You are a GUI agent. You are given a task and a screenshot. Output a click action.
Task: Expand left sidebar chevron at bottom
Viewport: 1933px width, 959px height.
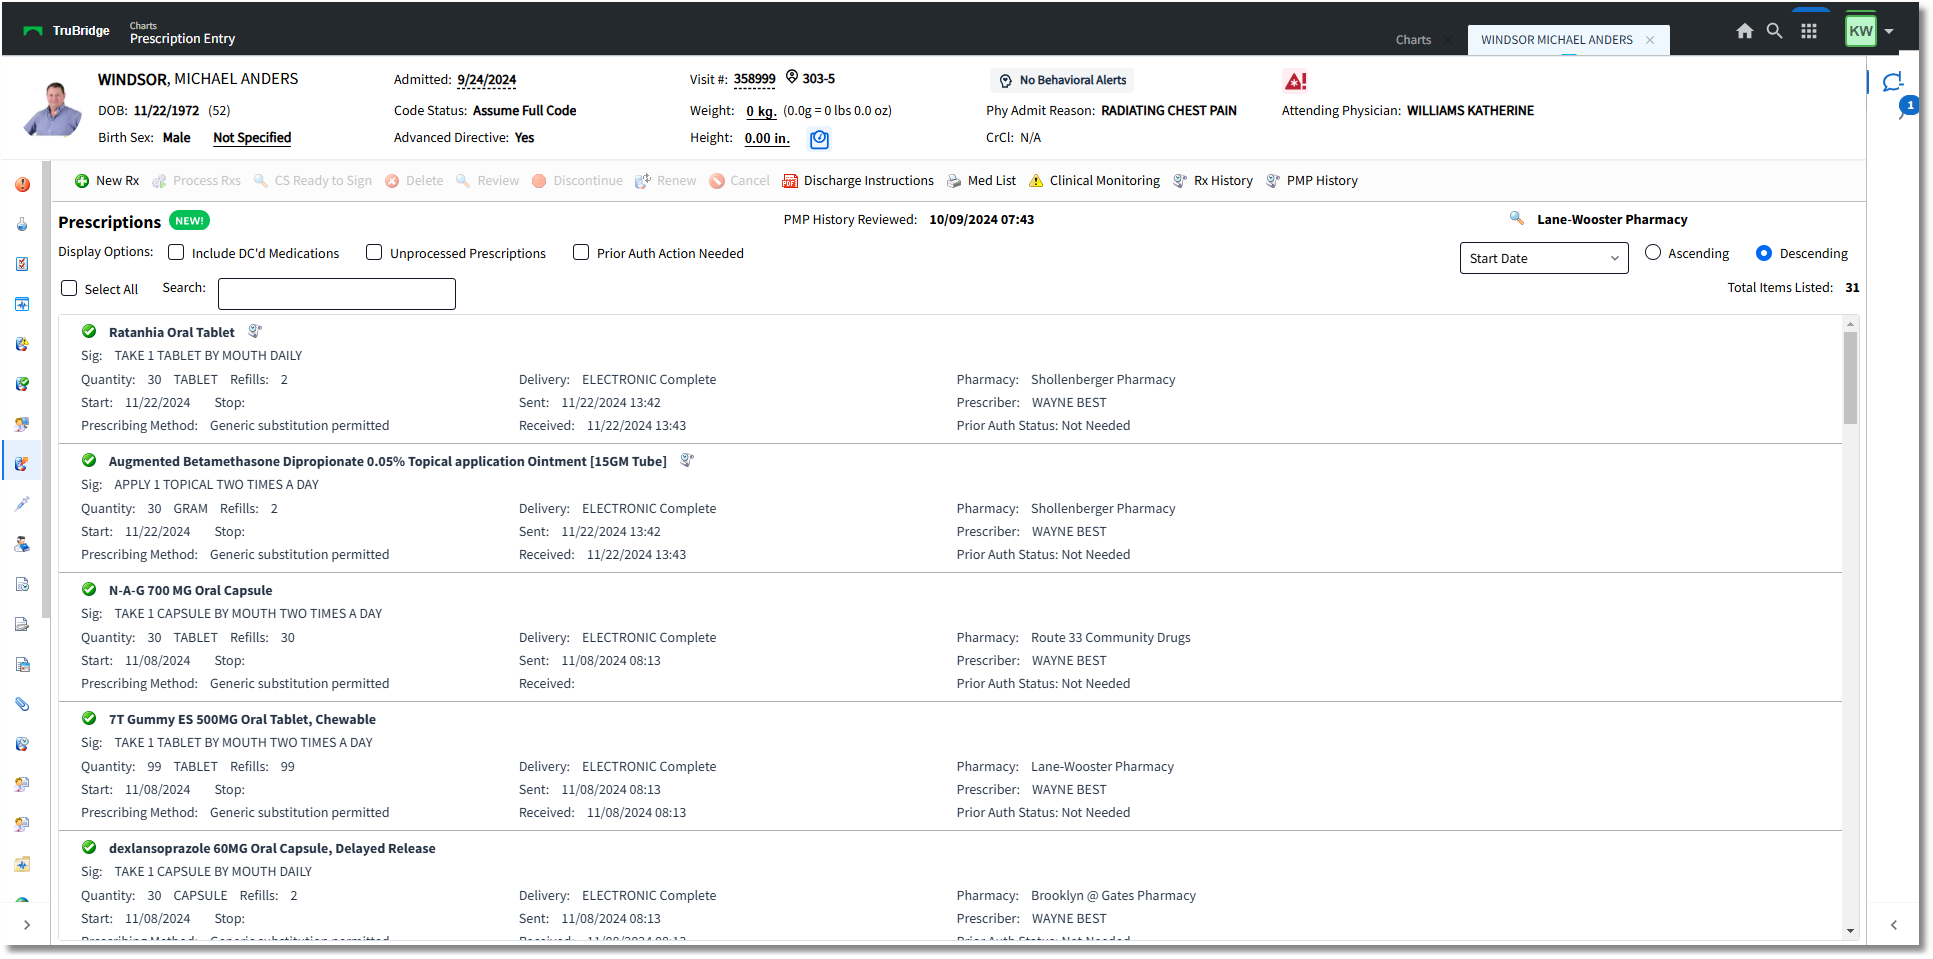[x=26, y=925]
